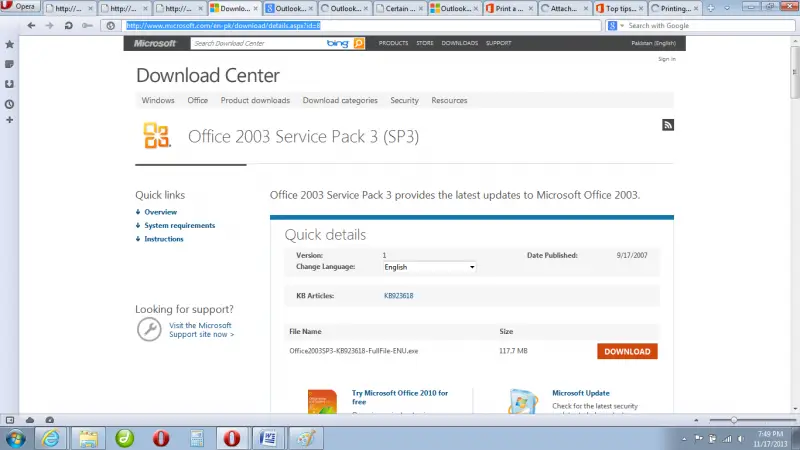Viewport: 800px width, 450px height.
Task: Click Action Center flag in tray
Action: pos(698,439)
